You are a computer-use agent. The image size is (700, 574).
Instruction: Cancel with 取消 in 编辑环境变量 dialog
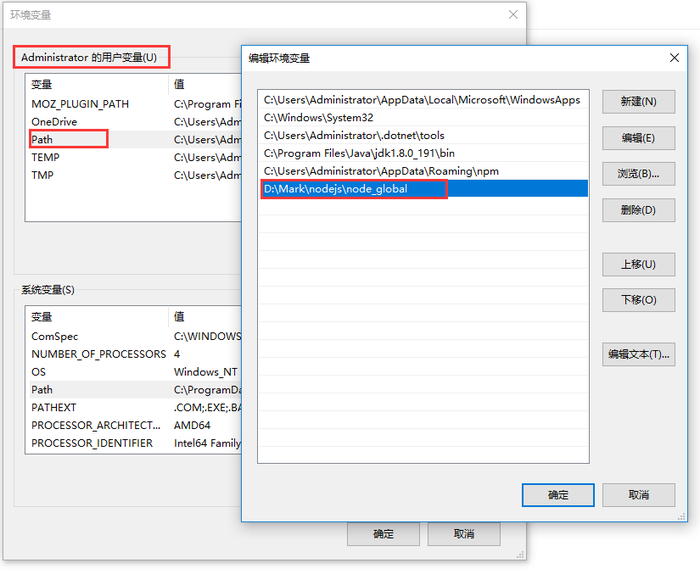pos(638,495)
